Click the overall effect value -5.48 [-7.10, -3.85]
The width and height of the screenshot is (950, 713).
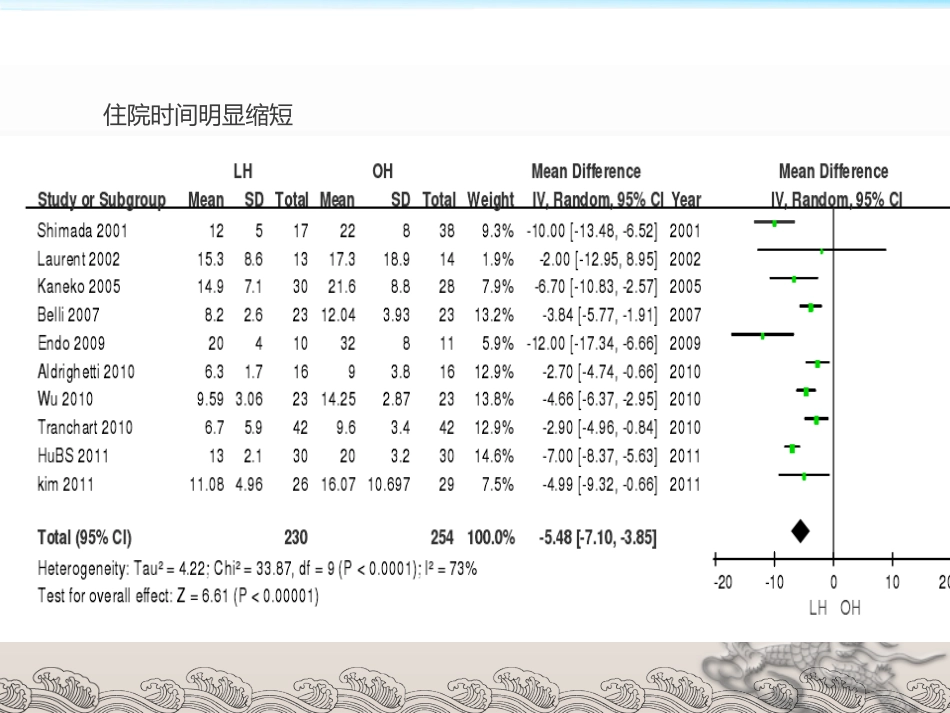coord(597,537)
